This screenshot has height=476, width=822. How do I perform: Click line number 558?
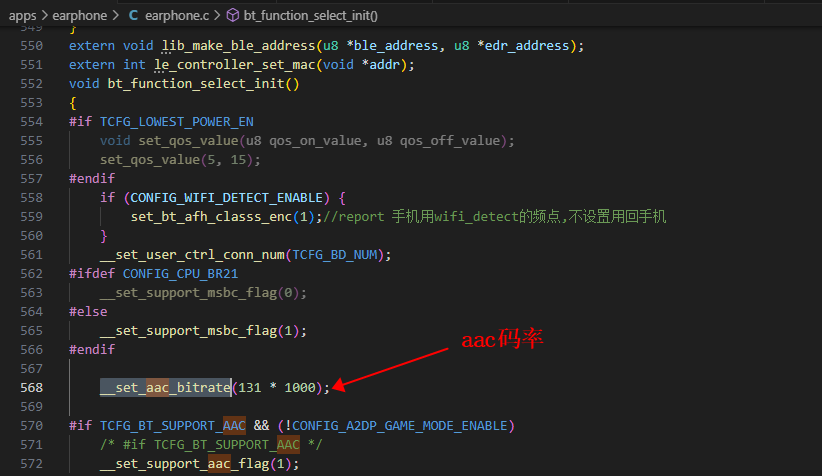click(31, 198)
